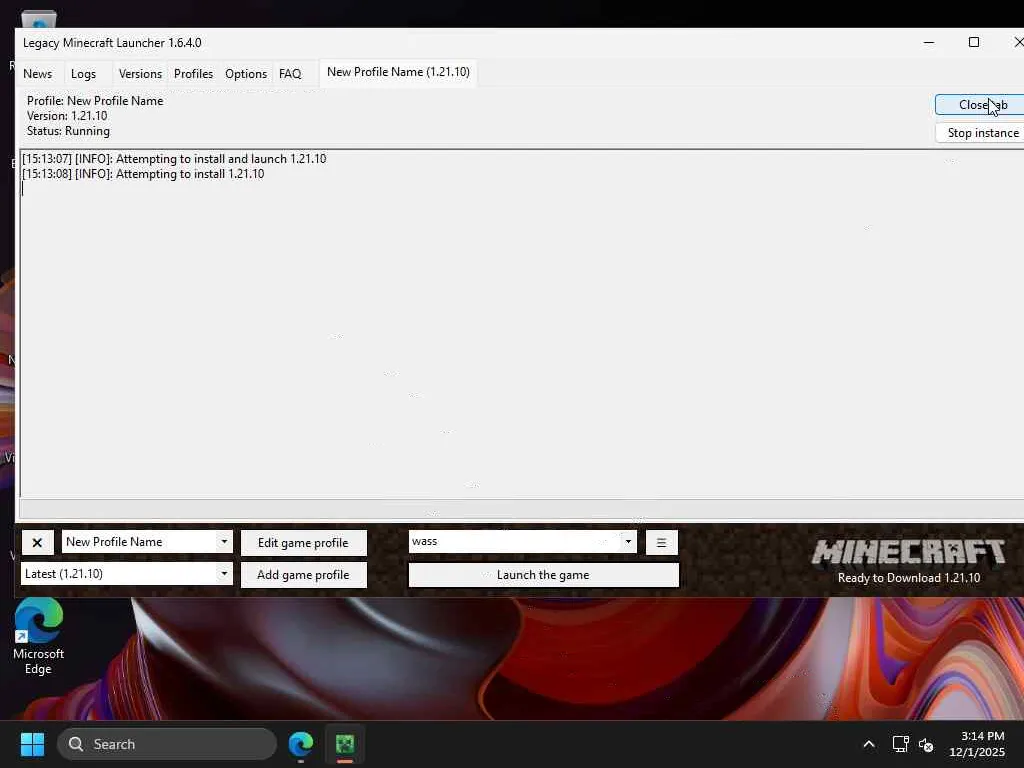Minimize the Legacy Minecraft Launcher window
Image resolution: width=1024 pixels, height=768 pixels.
tap(929, 42)
